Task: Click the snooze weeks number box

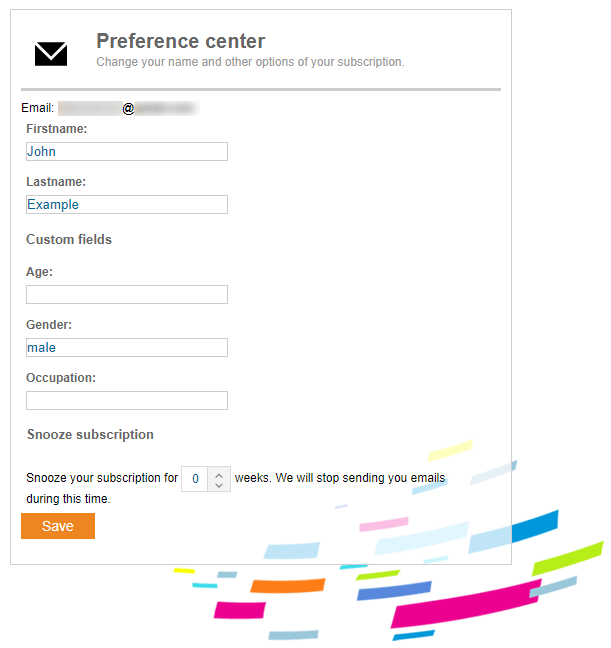Action: 195,479
